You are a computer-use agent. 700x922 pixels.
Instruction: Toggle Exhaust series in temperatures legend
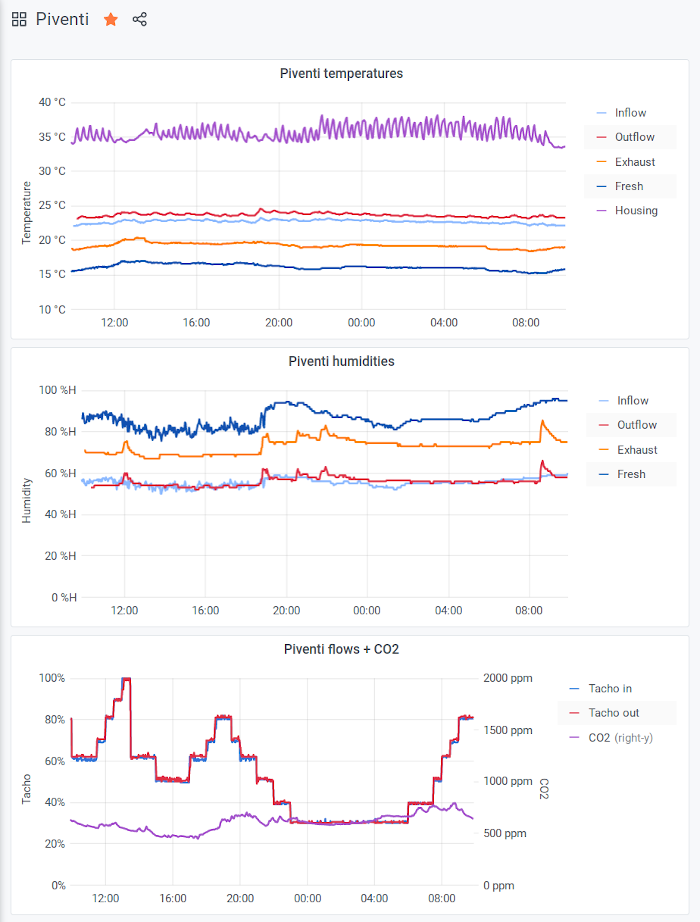tap(635, 162)
